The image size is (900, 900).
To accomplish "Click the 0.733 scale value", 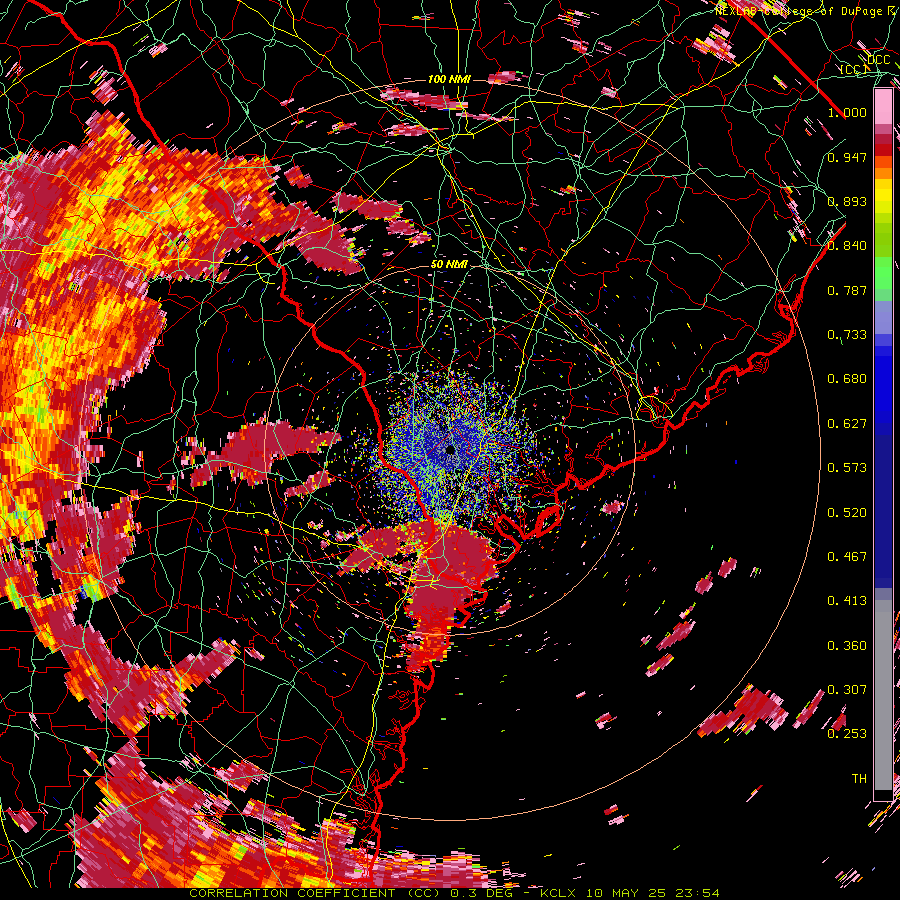I will pyautogui.click(x=847, y=335).
